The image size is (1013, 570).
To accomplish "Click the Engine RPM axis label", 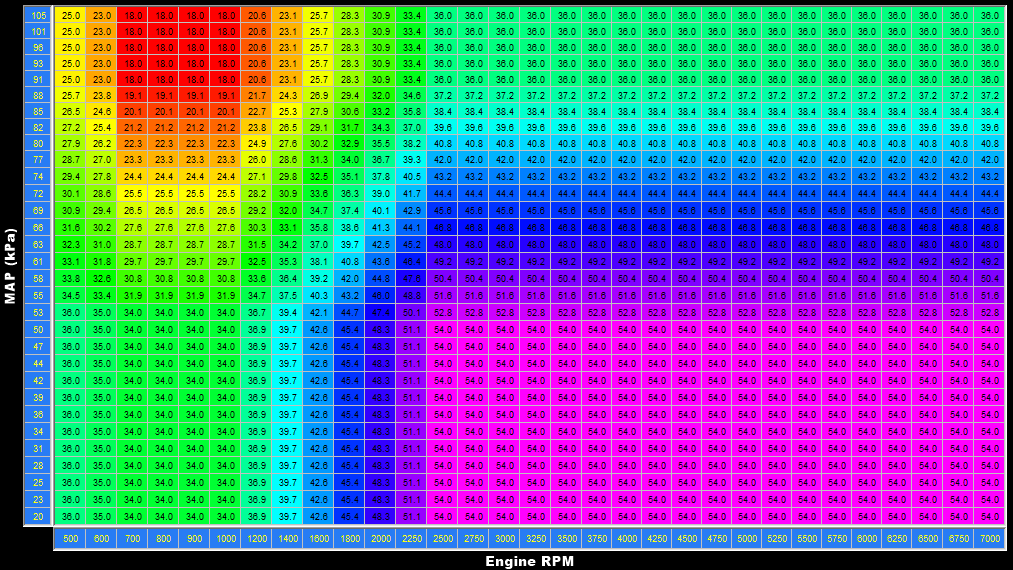I will [529, 561].
